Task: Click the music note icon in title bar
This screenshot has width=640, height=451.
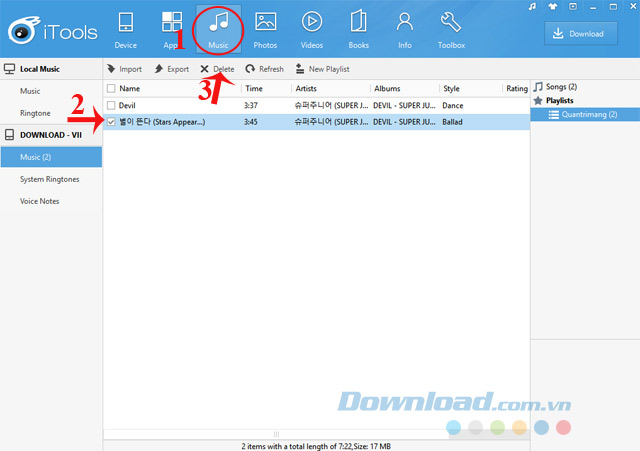Action: point(532,7)
